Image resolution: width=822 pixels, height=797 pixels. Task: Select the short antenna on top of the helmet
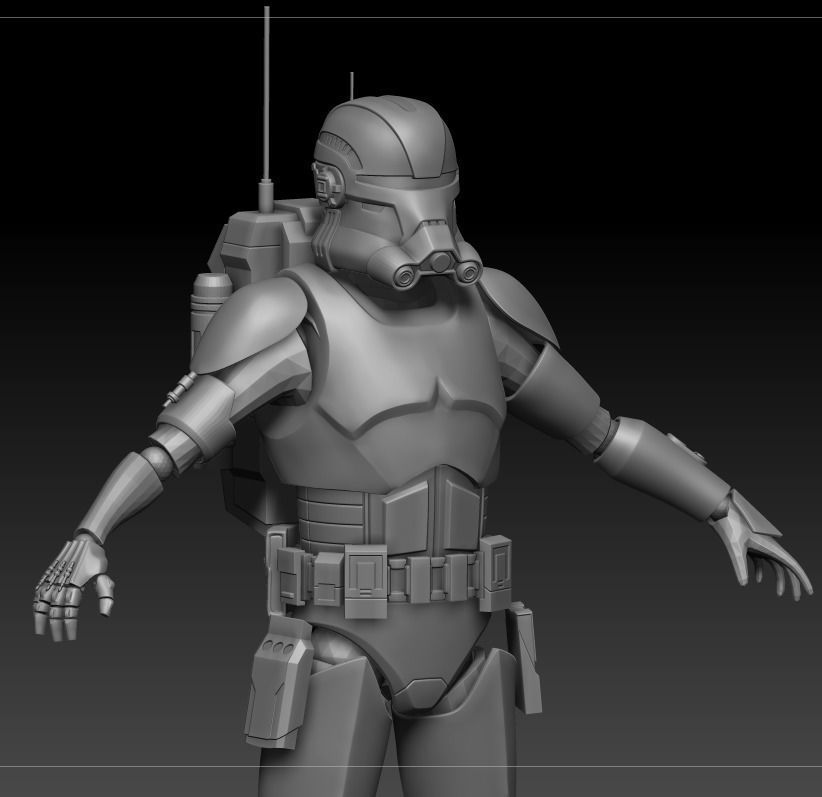tap(352, 85)
